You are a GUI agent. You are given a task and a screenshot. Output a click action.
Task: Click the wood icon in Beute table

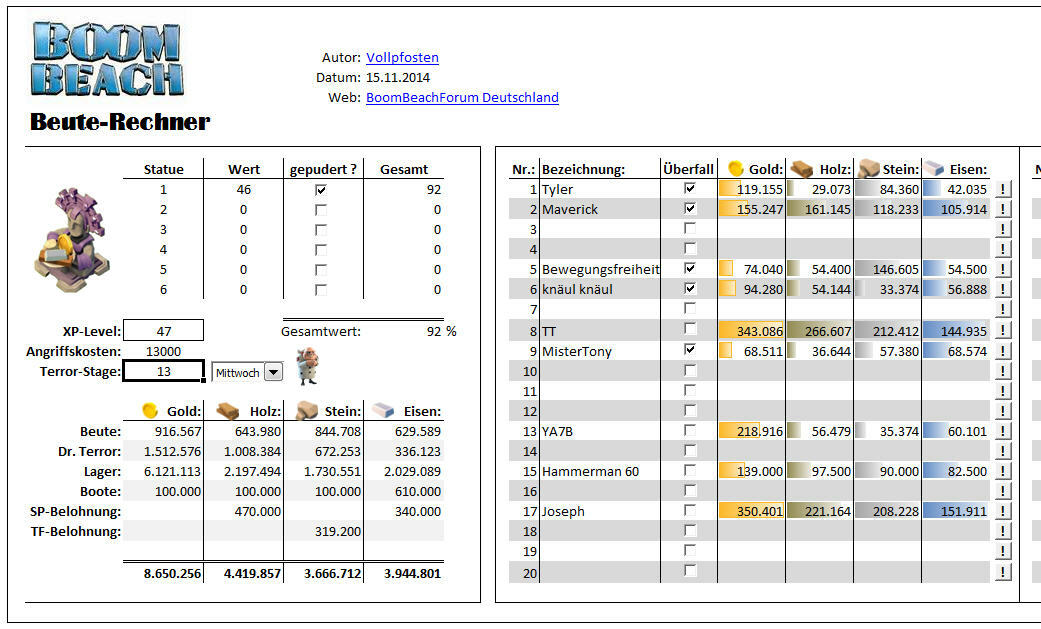point(229,411)
